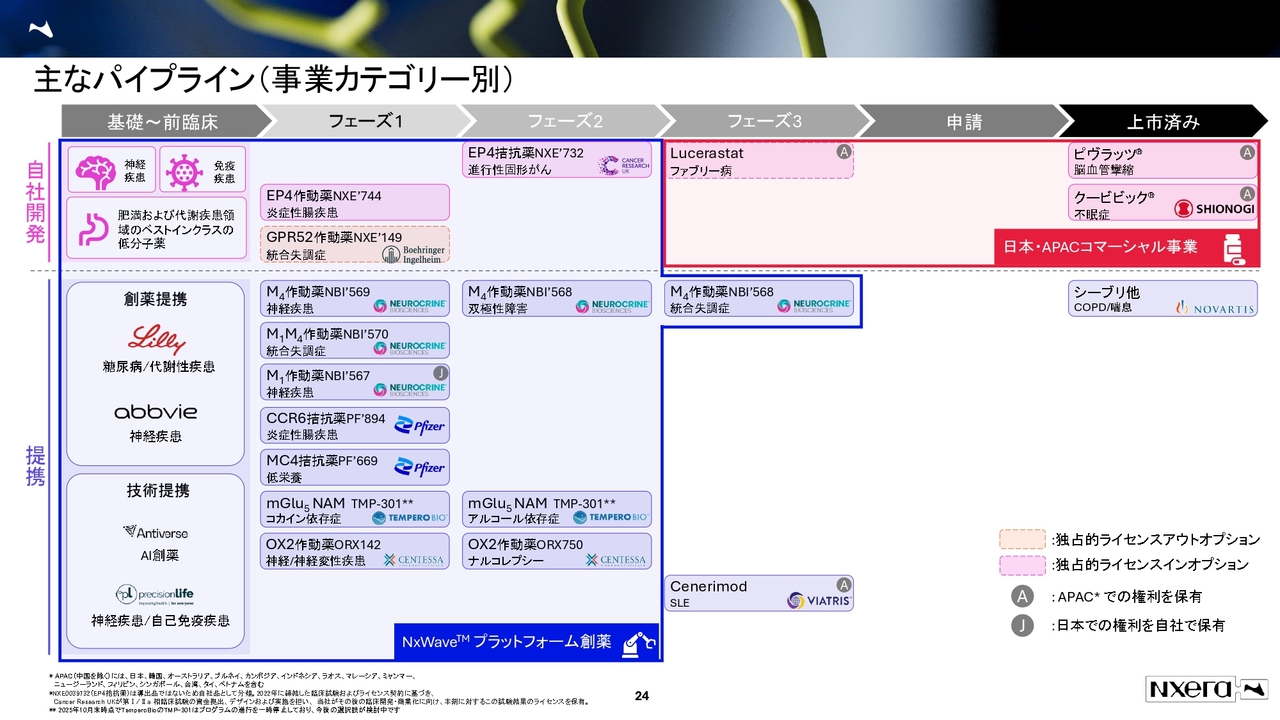Click the stomach icon for obesity small molecules
The image size is (1280, 720).
coord(91,229)
